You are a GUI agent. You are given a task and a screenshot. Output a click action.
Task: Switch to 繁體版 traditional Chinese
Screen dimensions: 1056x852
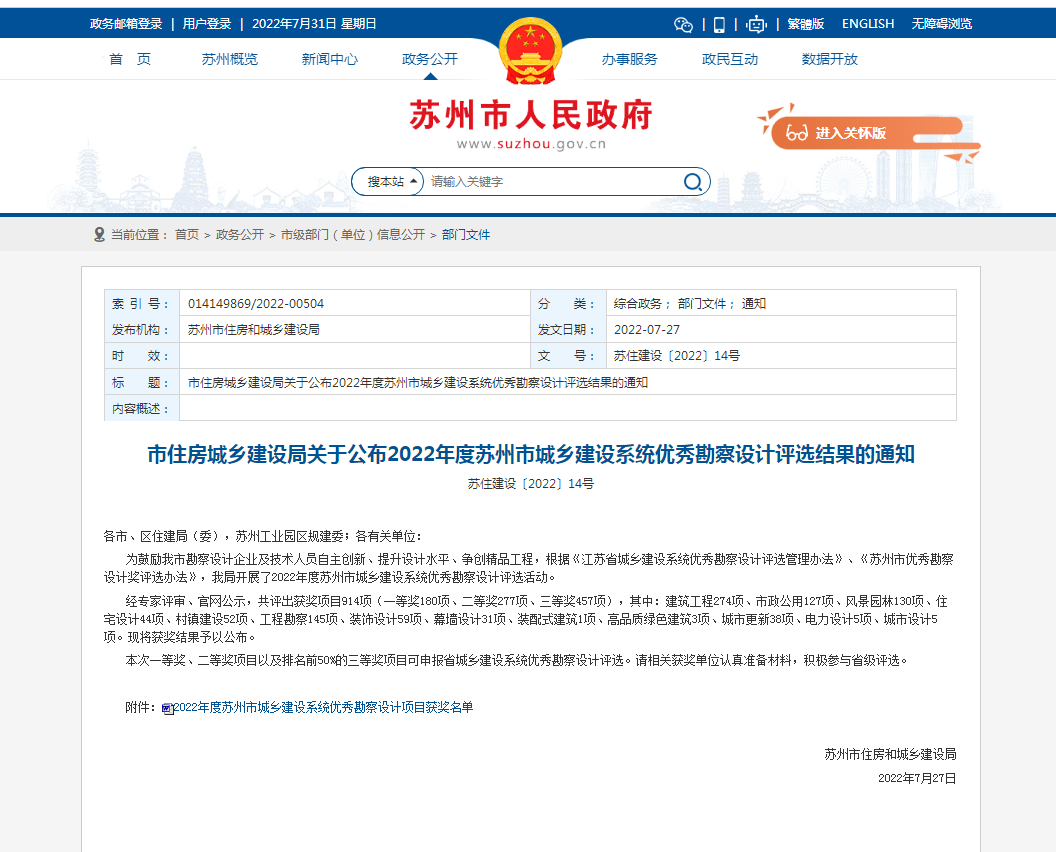tap(806, 24)
